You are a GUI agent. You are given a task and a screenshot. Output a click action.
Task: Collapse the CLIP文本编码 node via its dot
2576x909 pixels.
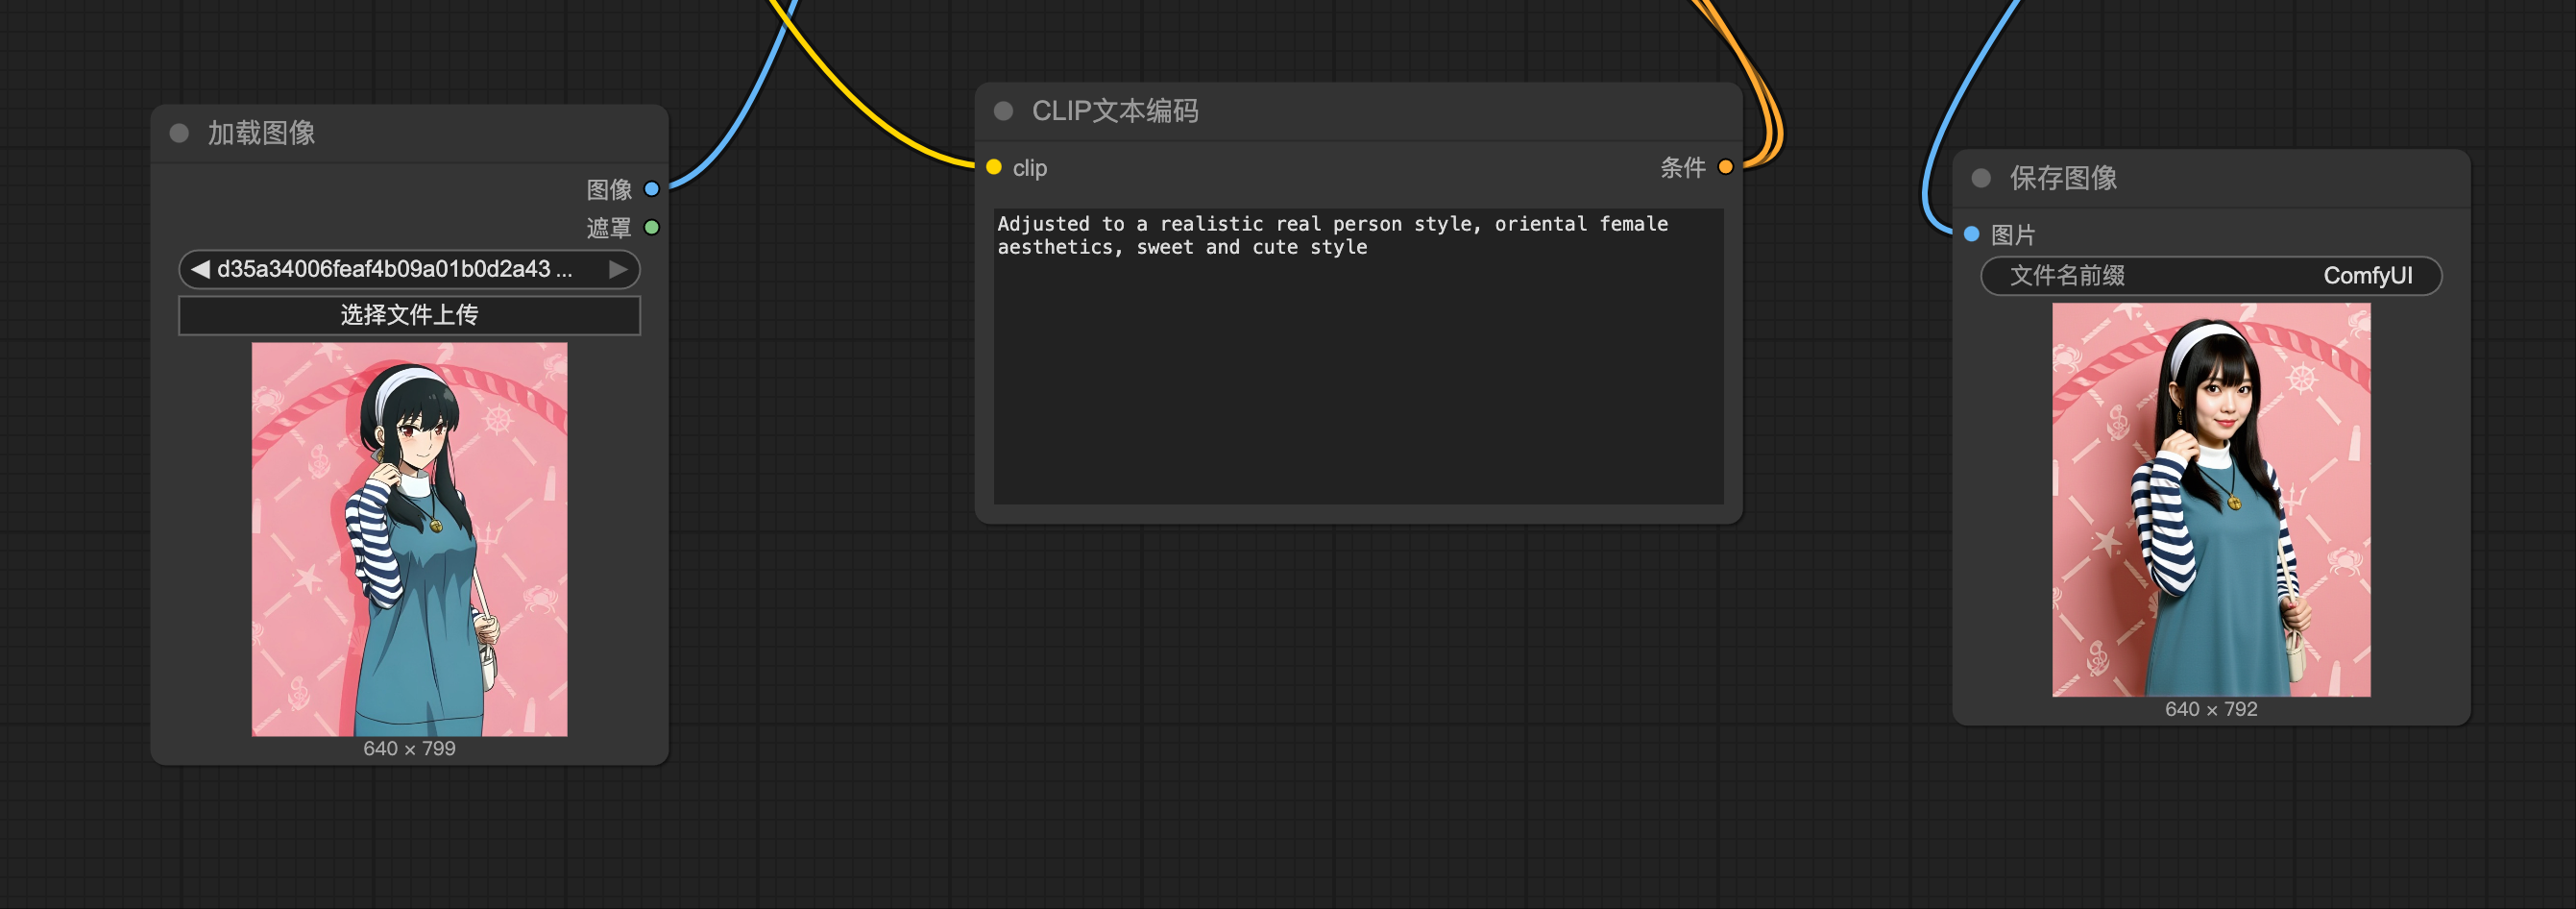coord(1004,111)
